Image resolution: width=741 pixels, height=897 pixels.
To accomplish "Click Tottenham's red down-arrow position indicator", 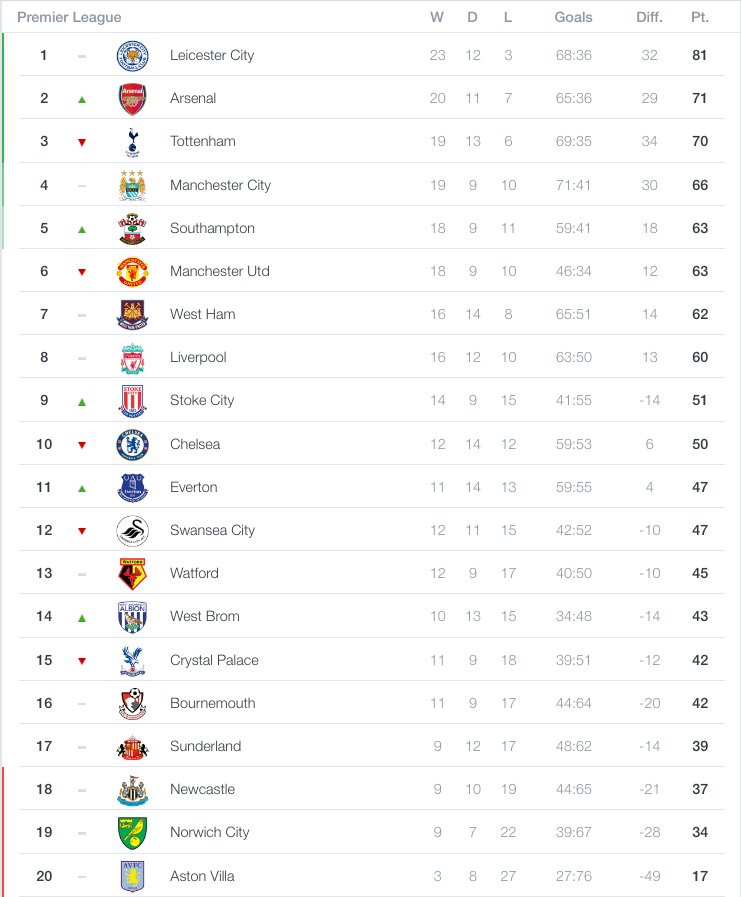I will (x=82, y=142).
